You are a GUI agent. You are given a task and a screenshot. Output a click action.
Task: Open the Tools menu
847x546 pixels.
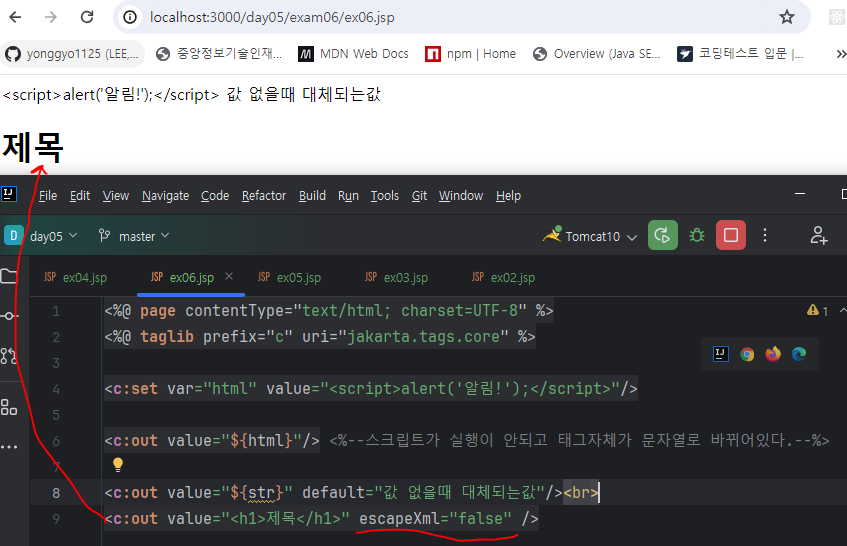(x=385, y=196)
